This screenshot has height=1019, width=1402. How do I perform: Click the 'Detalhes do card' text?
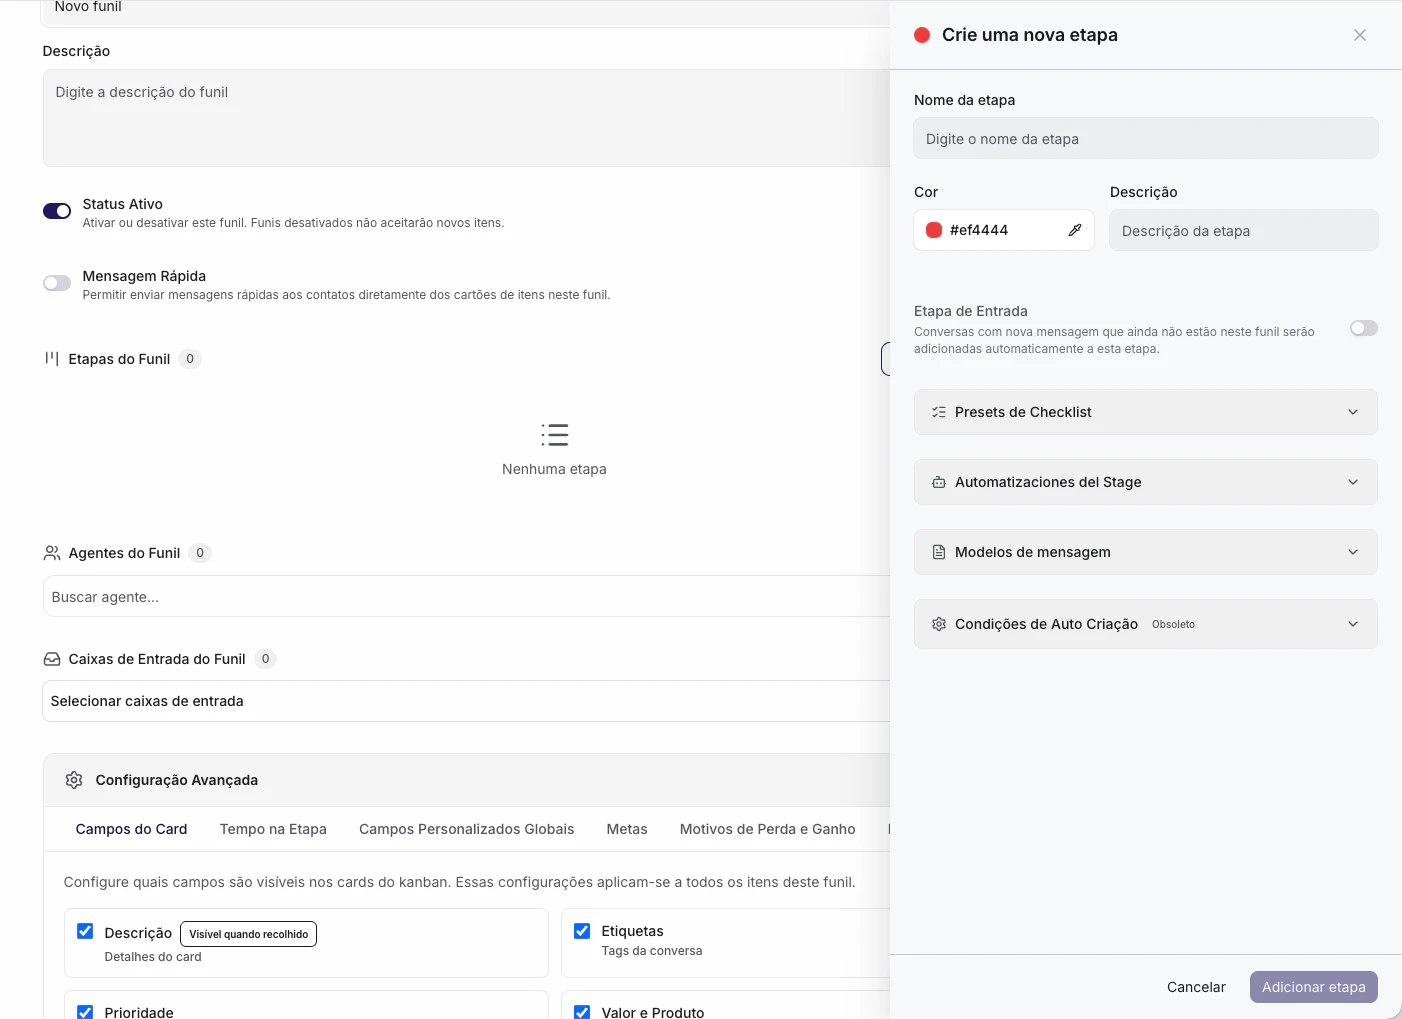(153, 957)
